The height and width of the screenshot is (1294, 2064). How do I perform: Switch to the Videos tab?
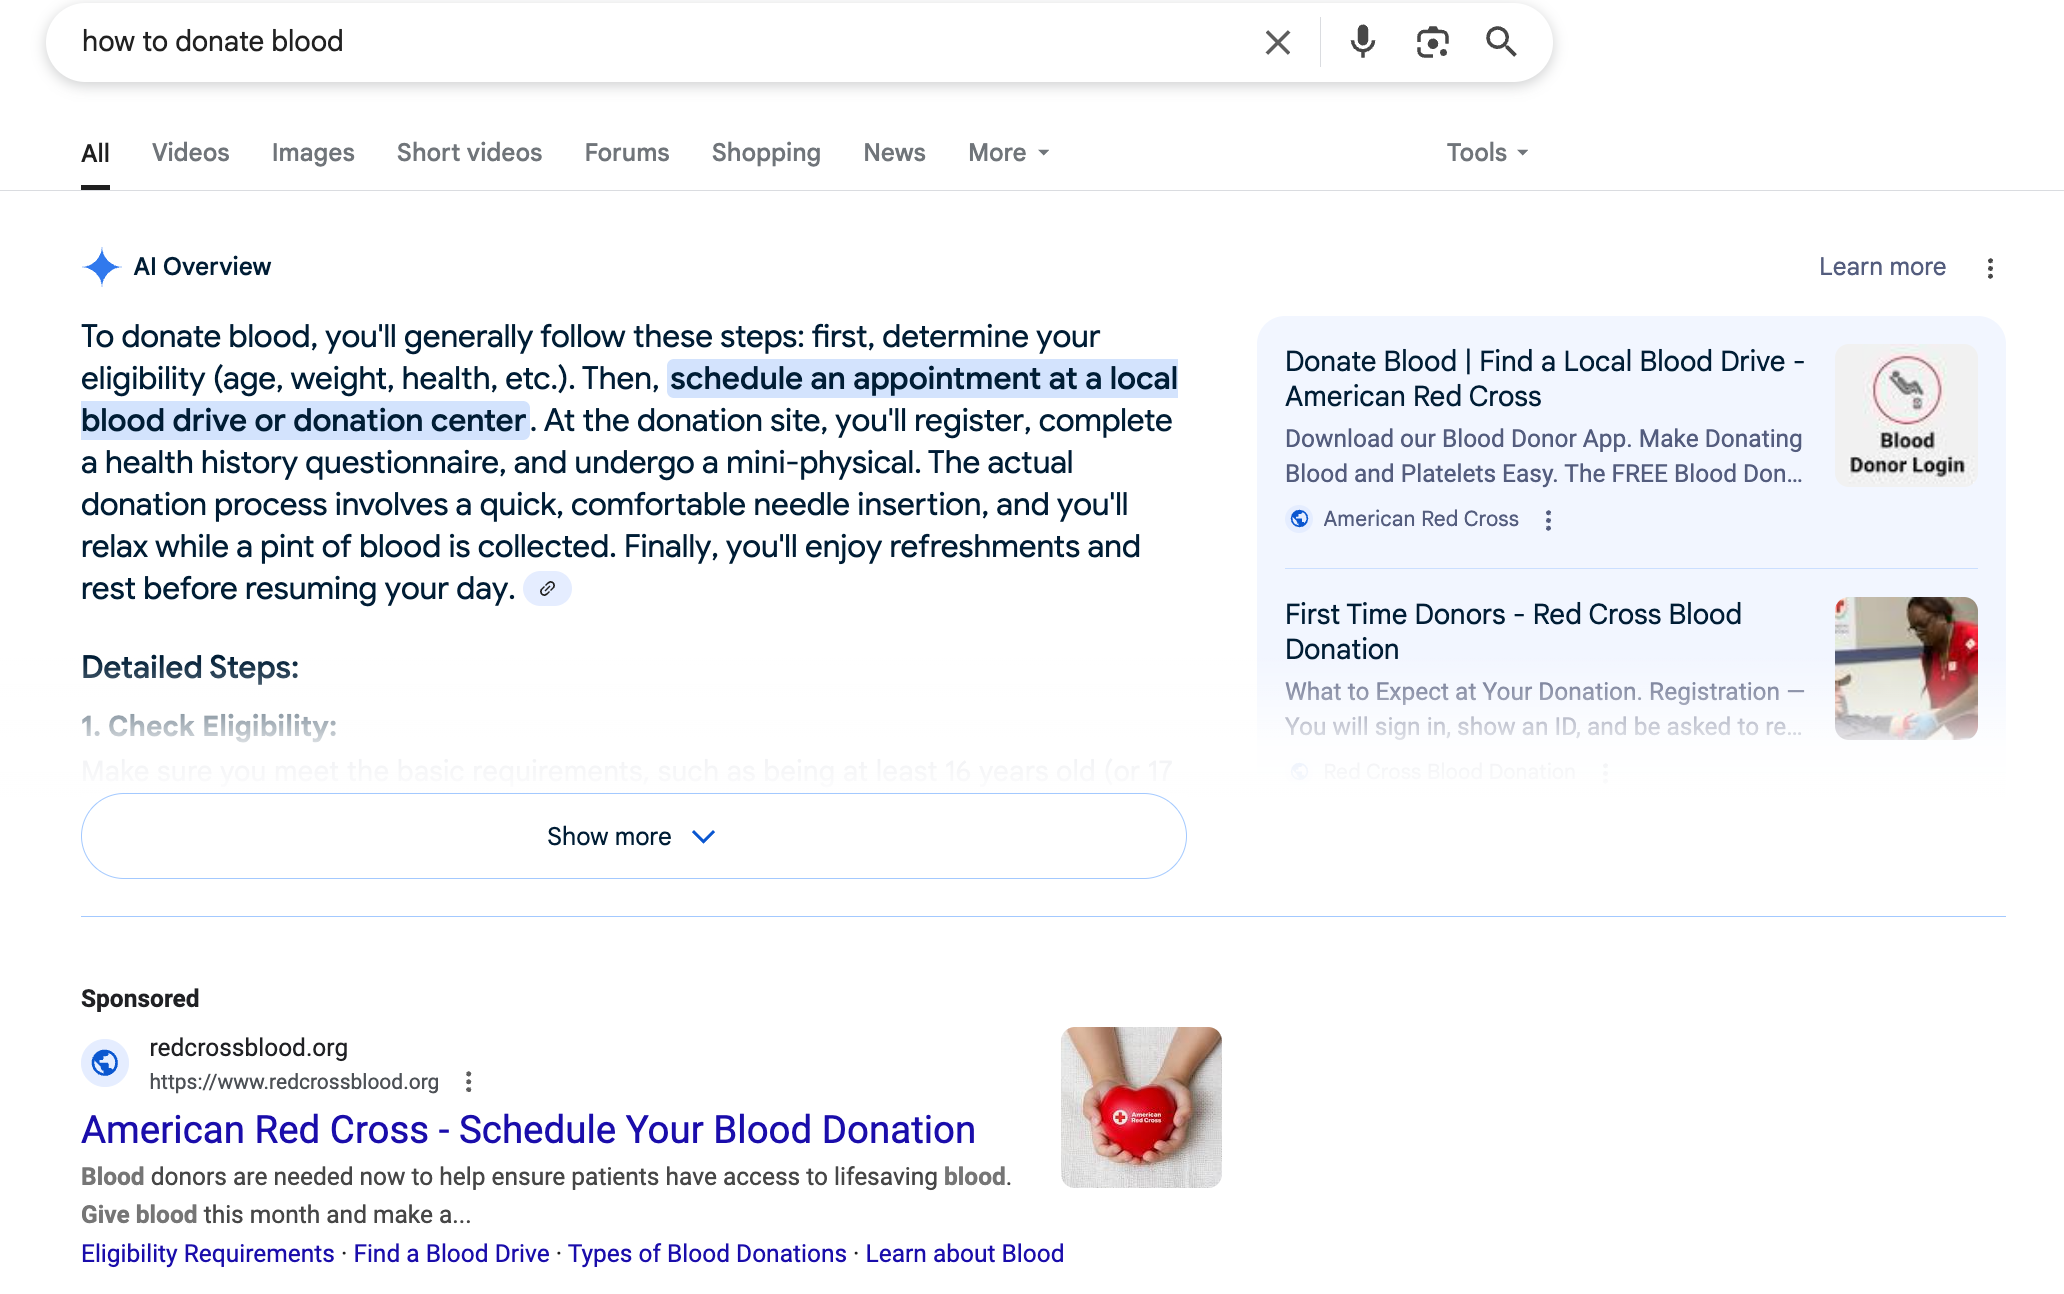[190, 153]
